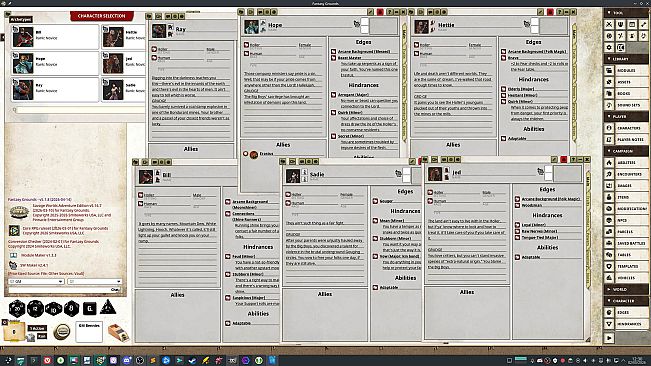This screenshot has height=366, width=651.
Task: Open the Abilities campaign list
Action: click(x=626, y=163)
